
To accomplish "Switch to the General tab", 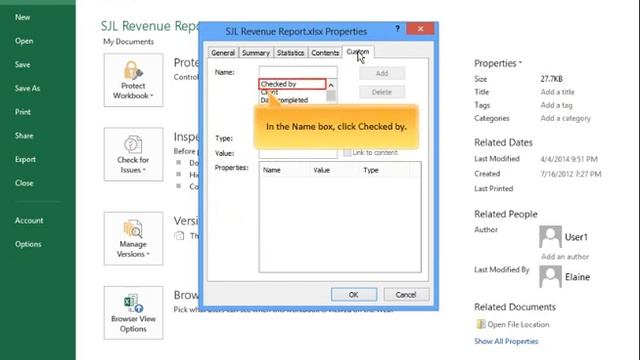I will click(x=223, y=53).
